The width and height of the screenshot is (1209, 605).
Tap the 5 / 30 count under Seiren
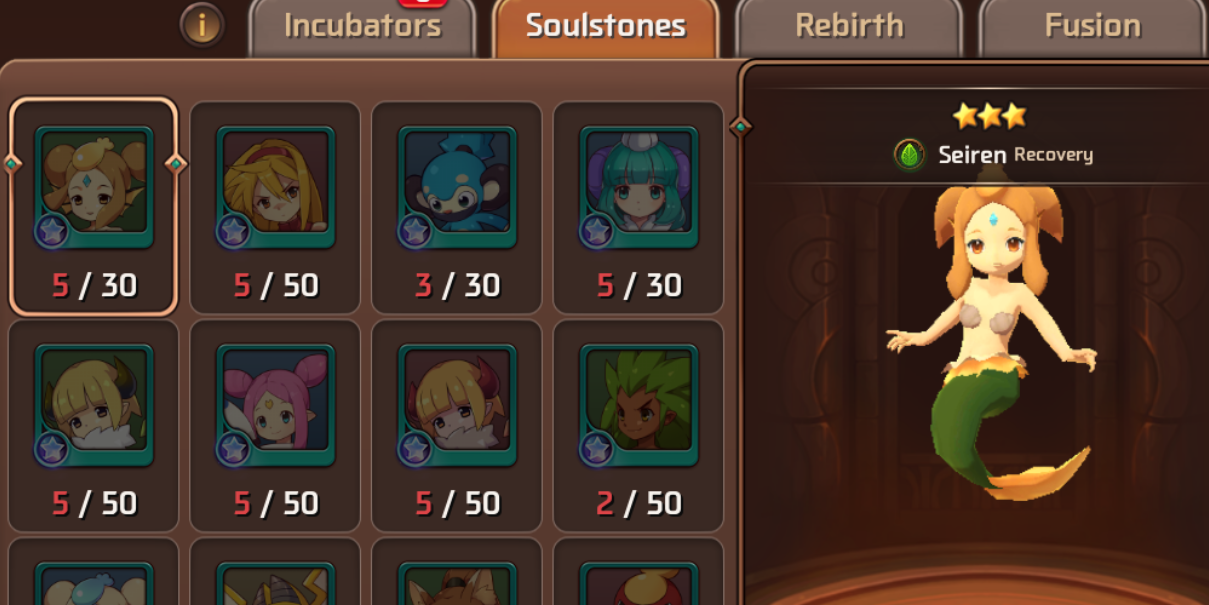coord(94,286)
